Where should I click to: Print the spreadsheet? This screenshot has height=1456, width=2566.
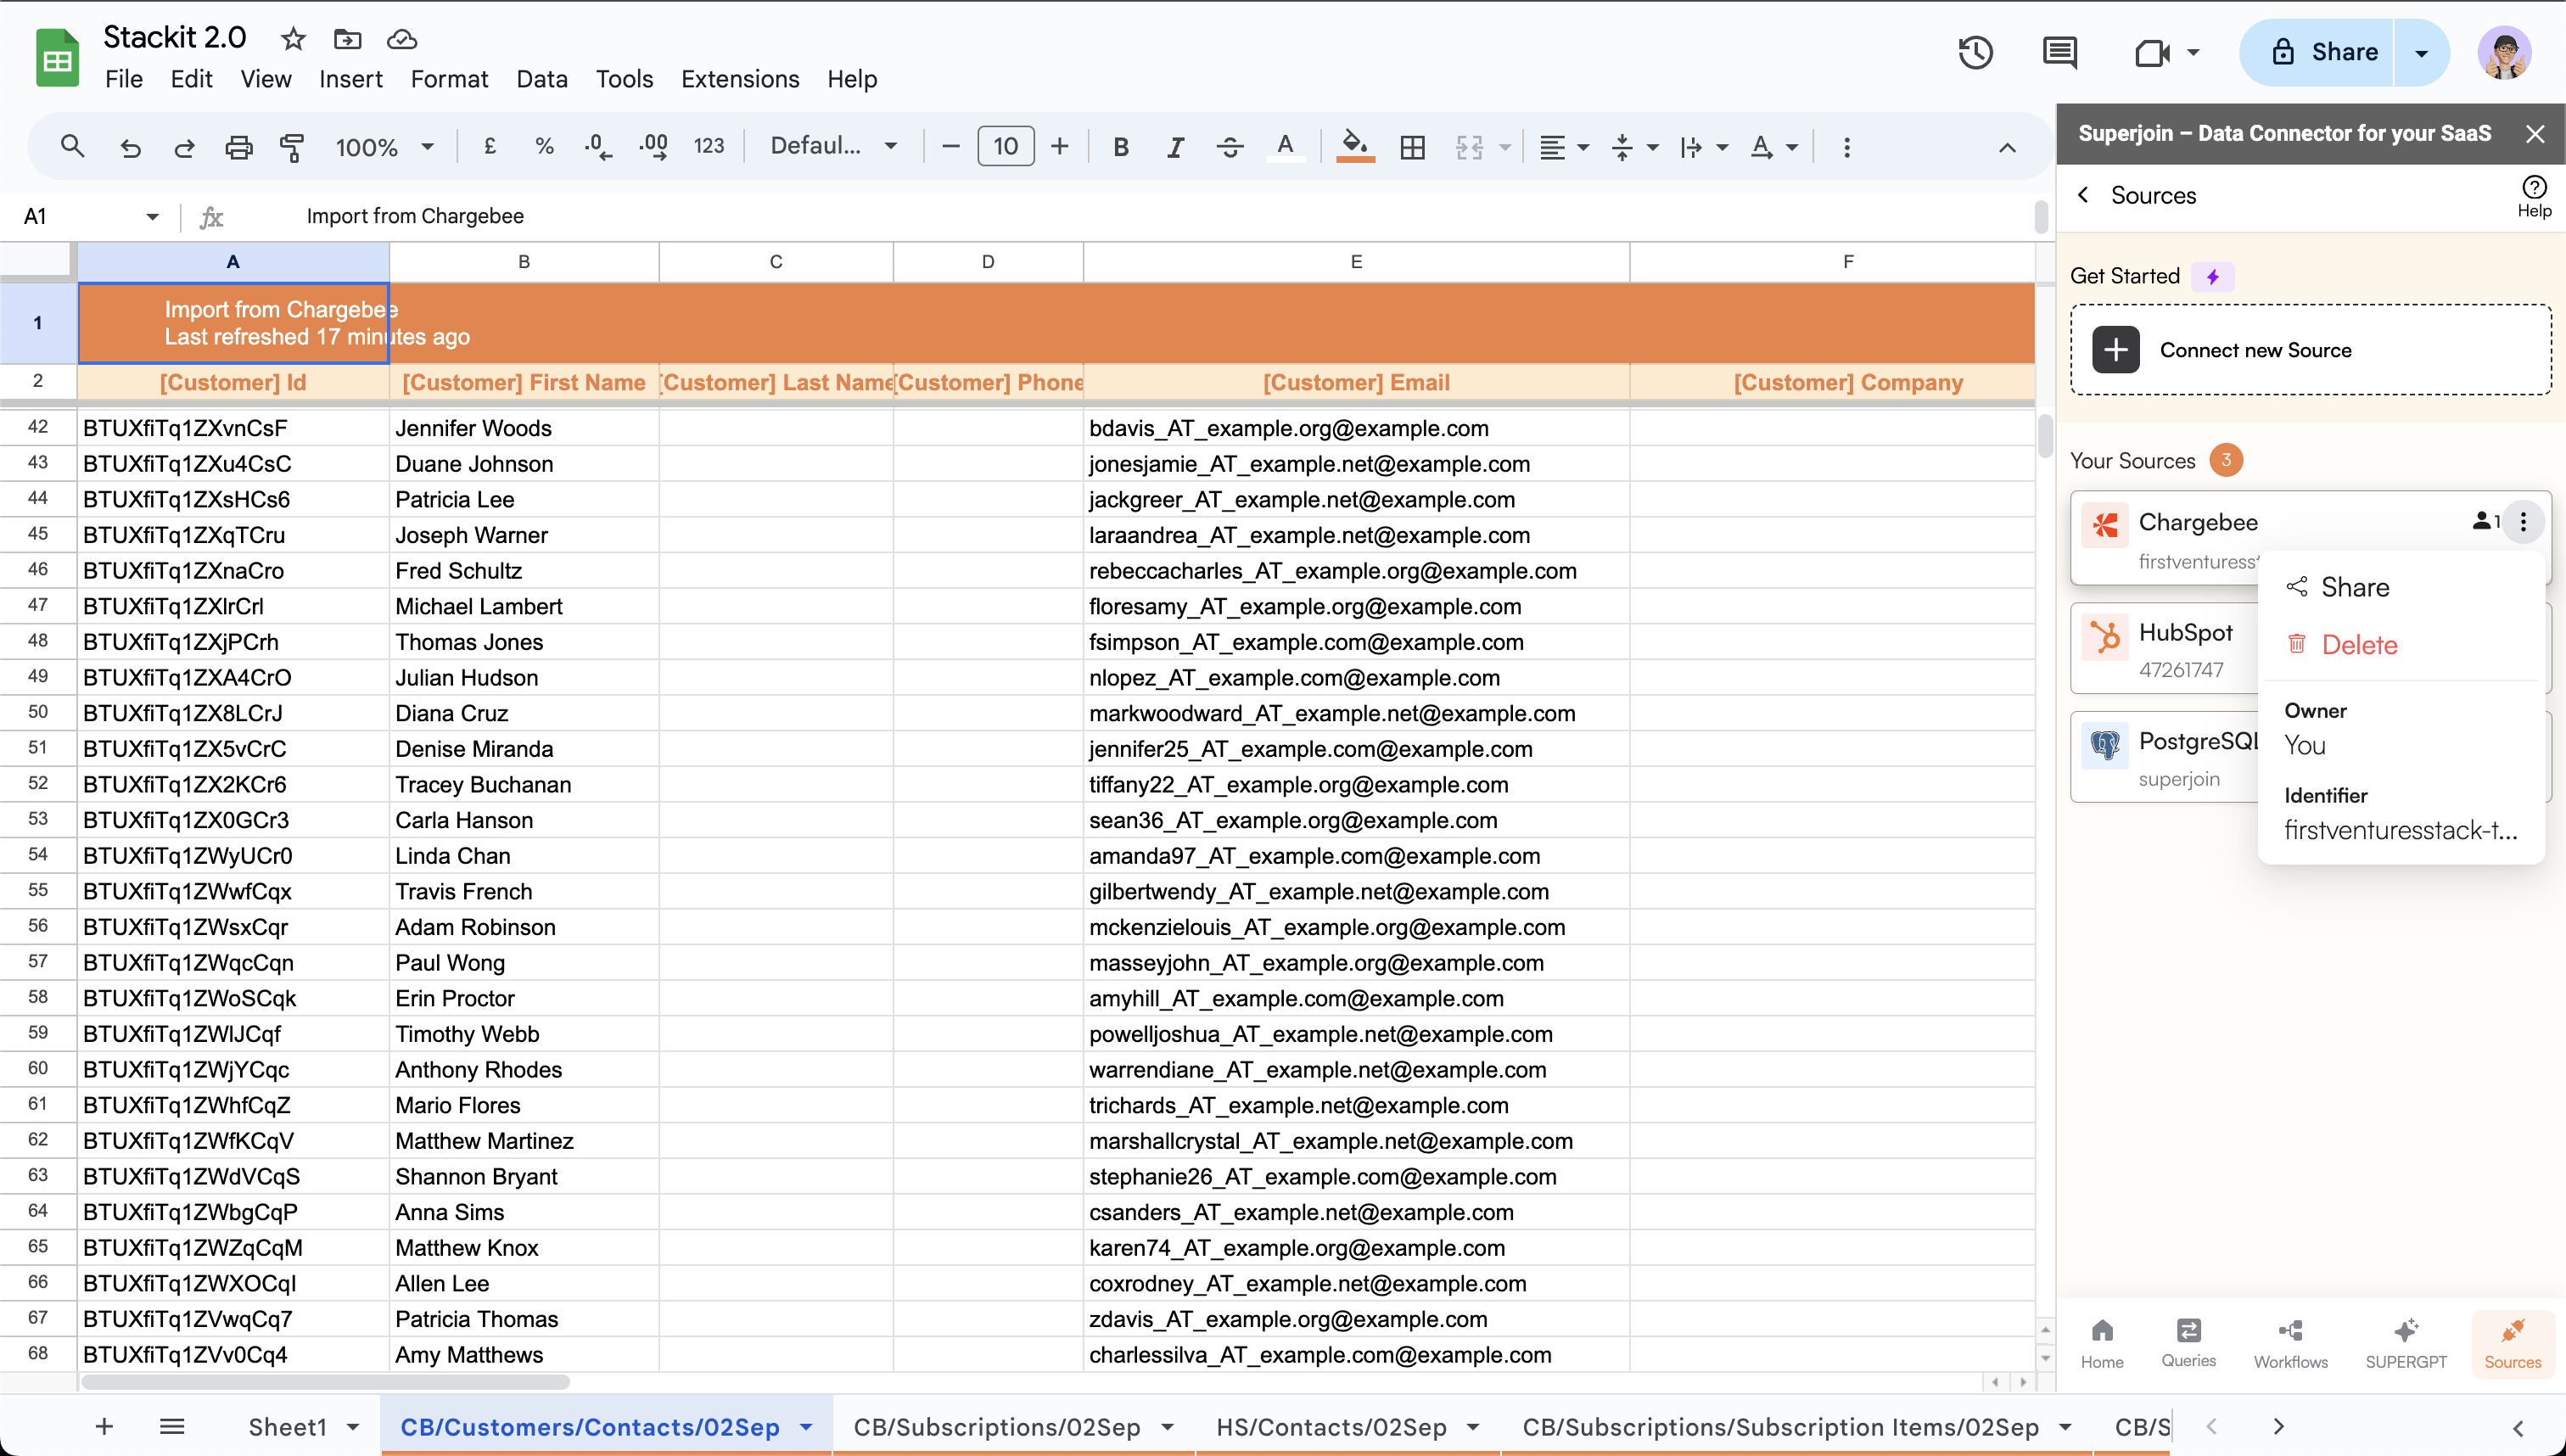tap(238, 147)
